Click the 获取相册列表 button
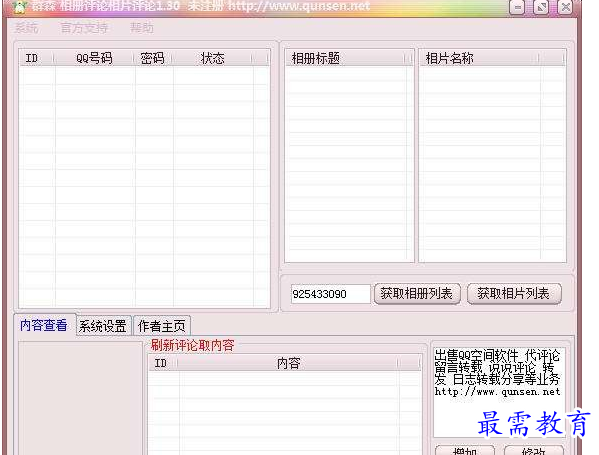599x455 pixels. click(x=417, y=294)
